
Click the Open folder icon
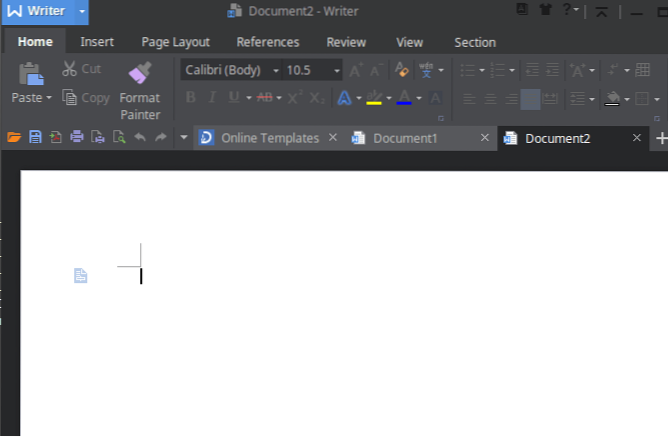point(14,138)
